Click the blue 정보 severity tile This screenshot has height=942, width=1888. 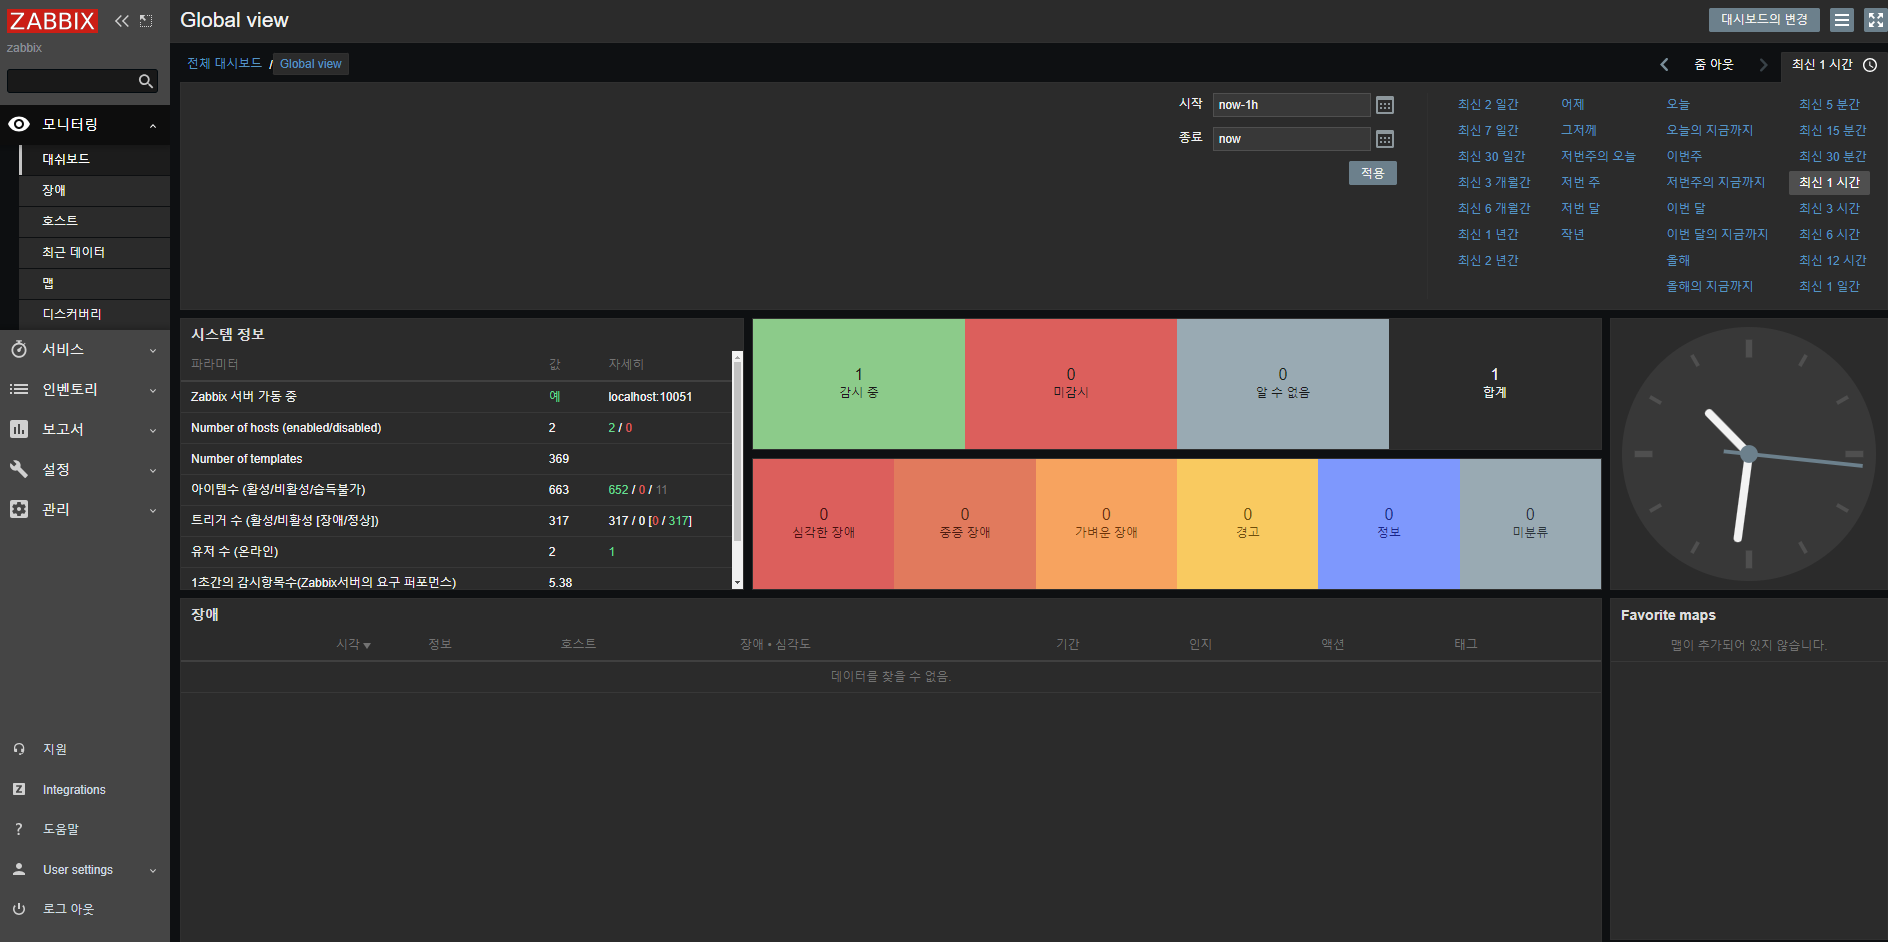(1389, 524)
